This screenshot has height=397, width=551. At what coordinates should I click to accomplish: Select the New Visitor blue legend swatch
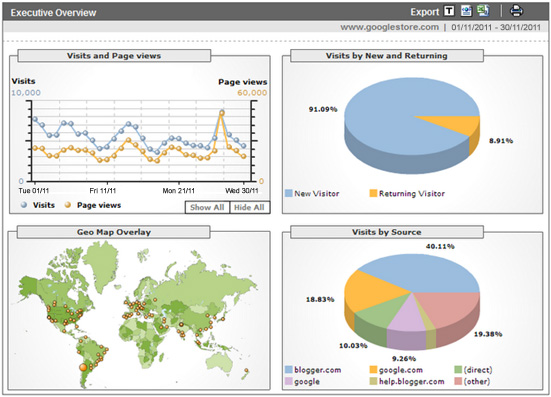(x=289, y=193)
